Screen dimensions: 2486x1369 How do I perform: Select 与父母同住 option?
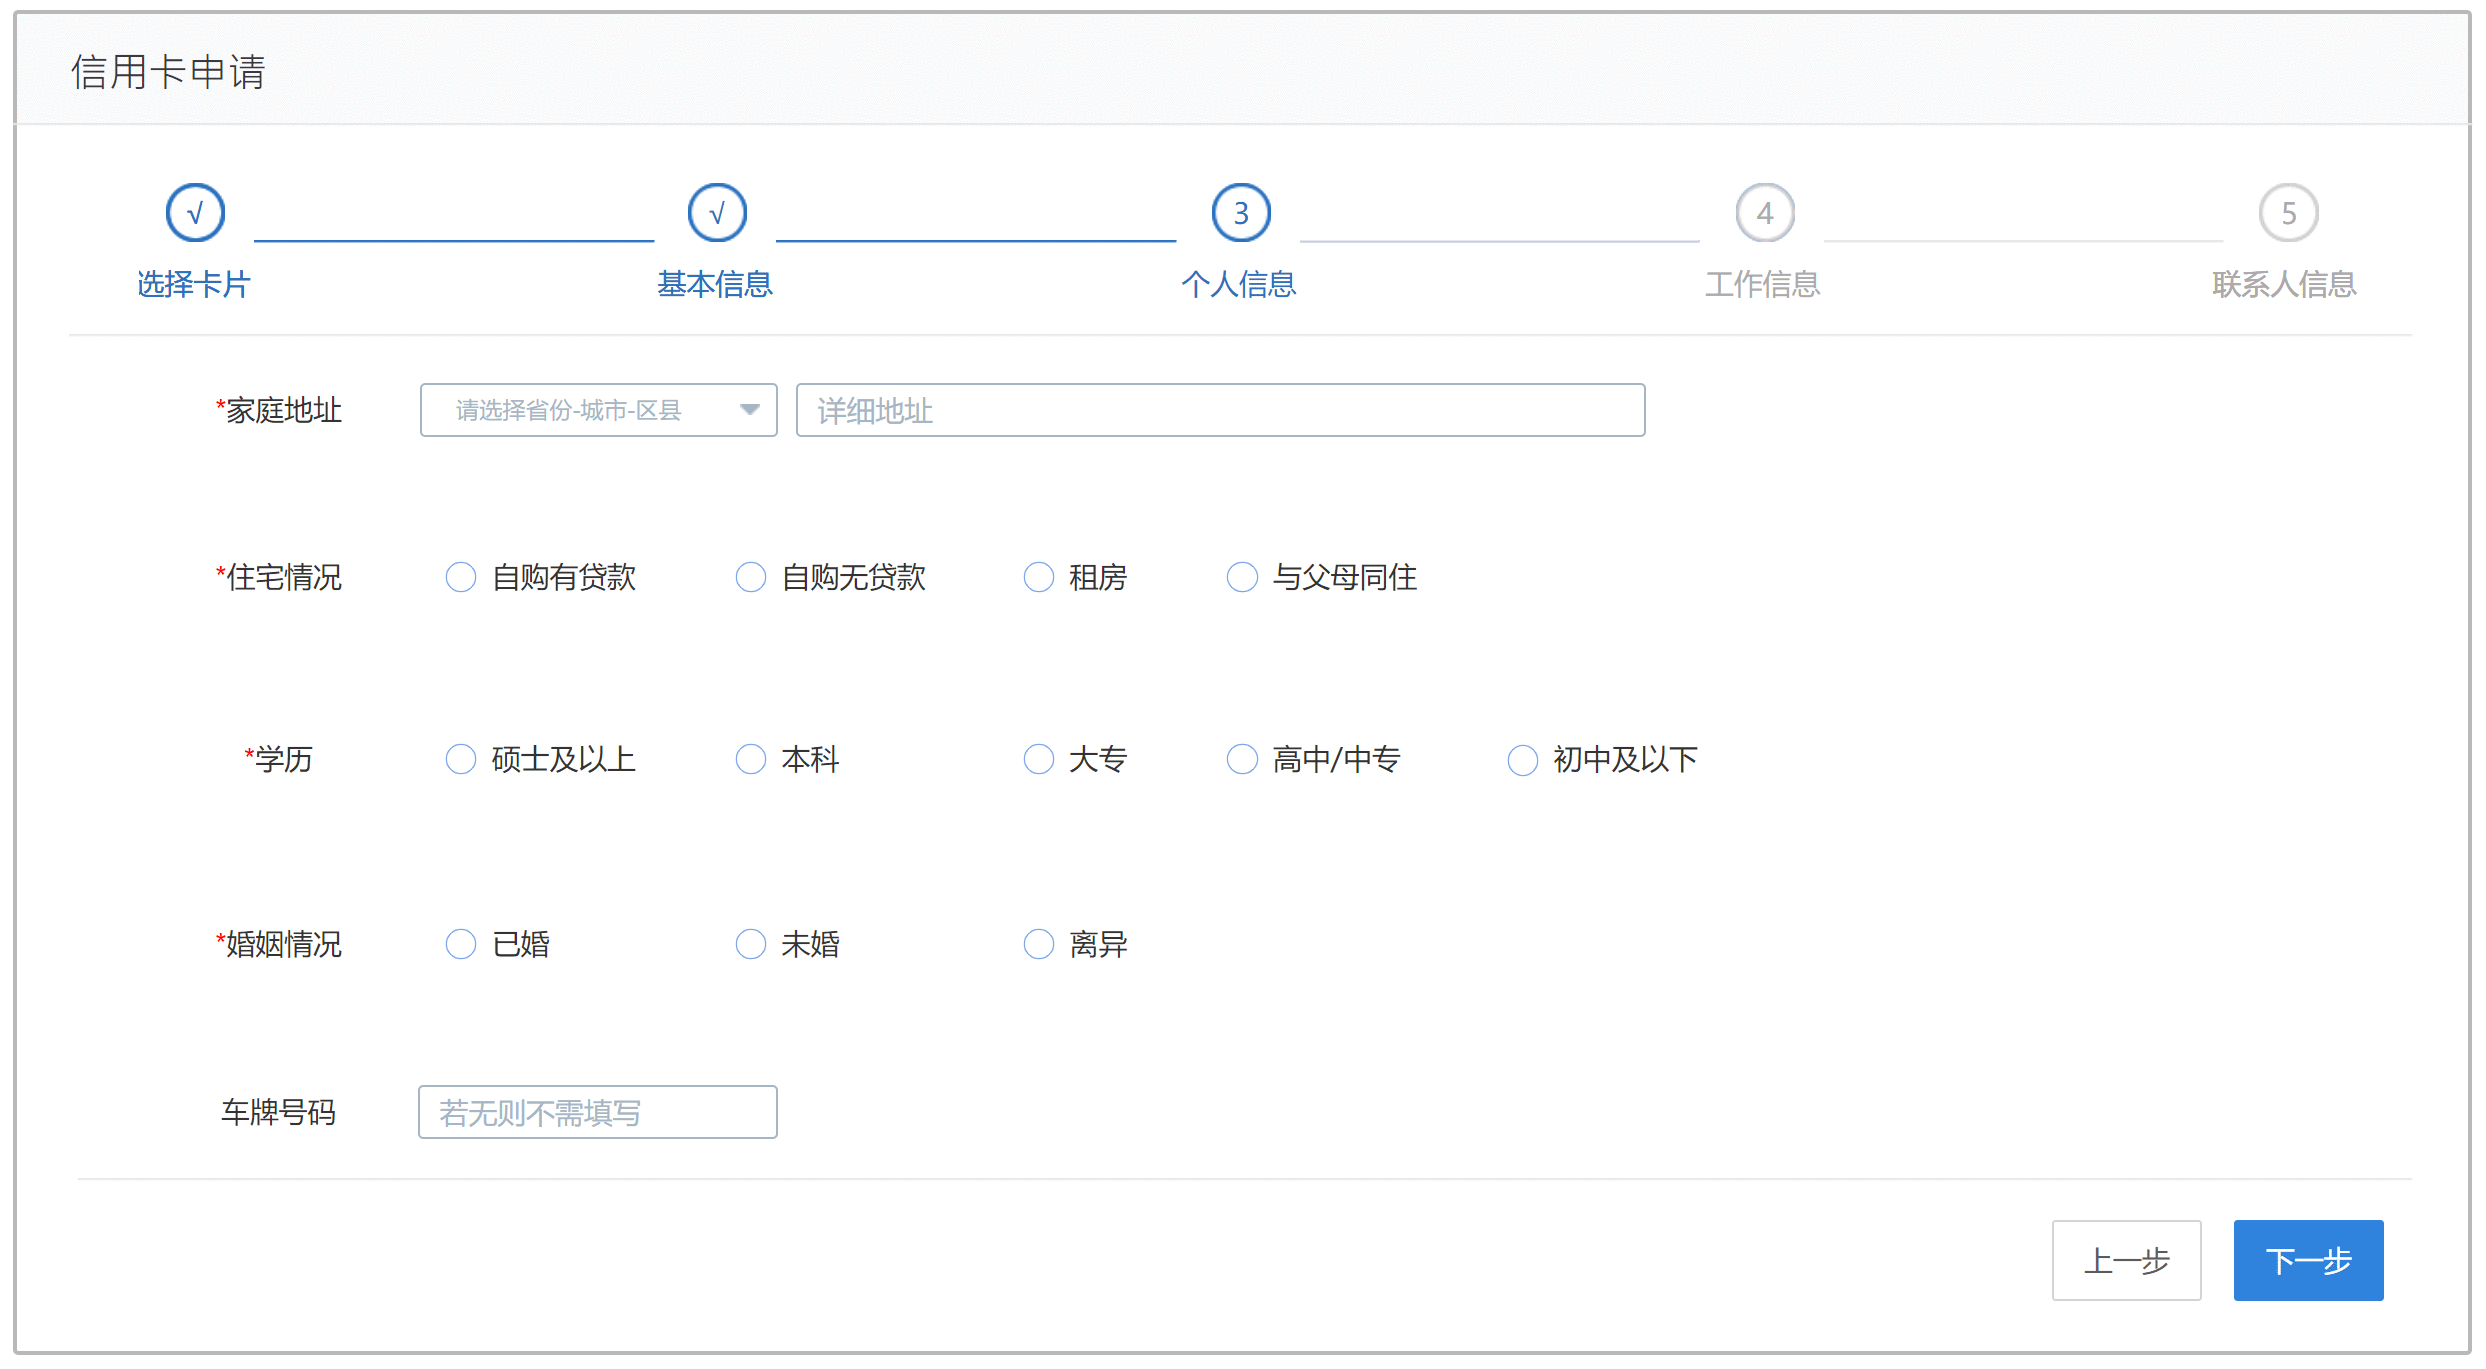(x=1242, y=577)
